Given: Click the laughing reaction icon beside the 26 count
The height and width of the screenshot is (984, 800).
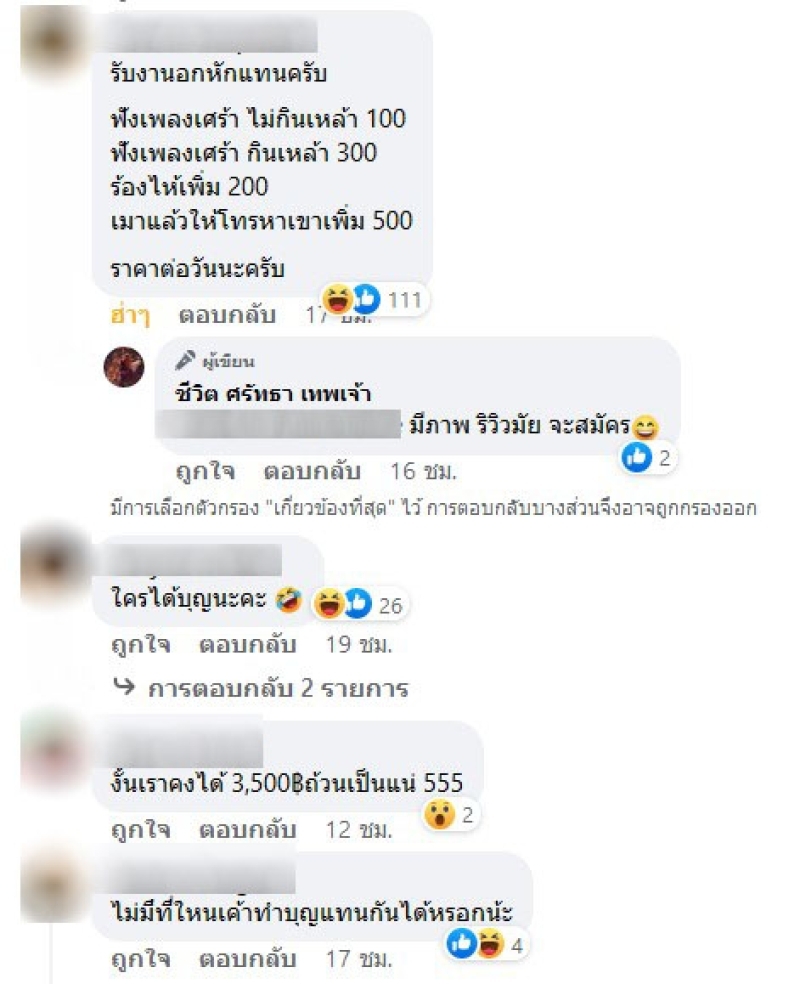Looking at the screenshot, I should [x=329, y=604].
